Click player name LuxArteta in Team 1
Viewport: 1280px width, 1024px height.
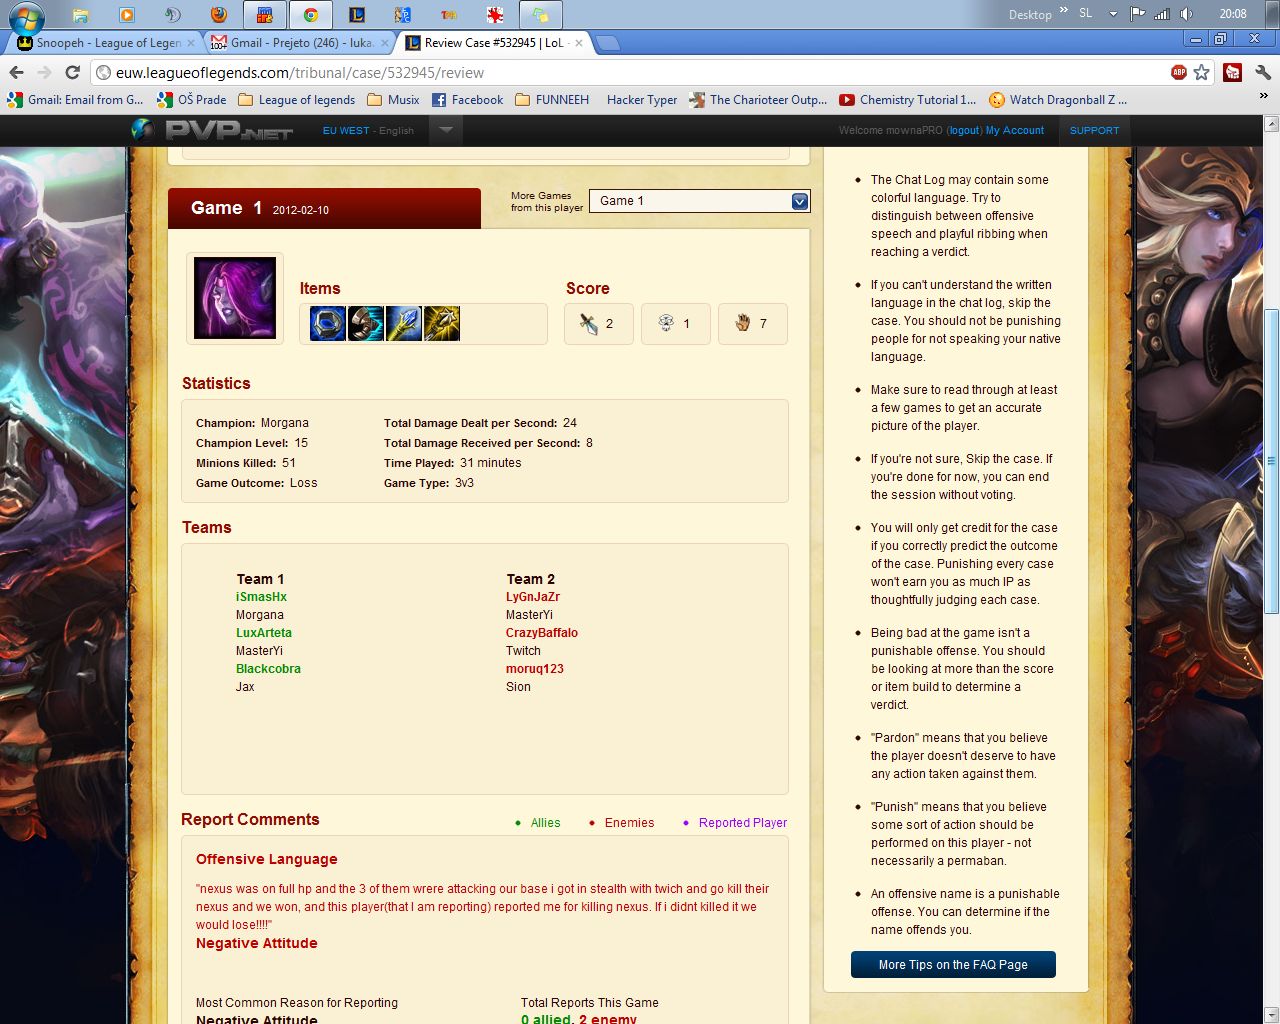tap(264, 633)
